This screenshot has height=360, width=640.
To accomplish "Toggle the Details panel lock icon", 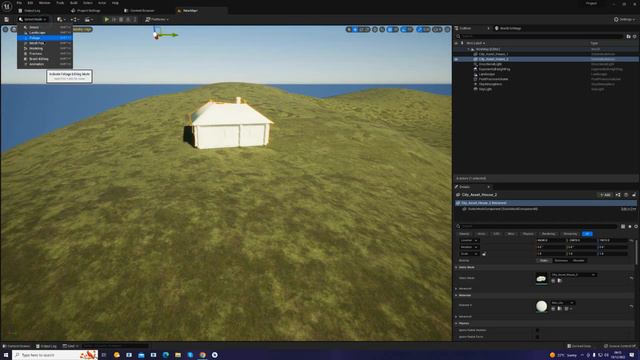I will point(634,195).
